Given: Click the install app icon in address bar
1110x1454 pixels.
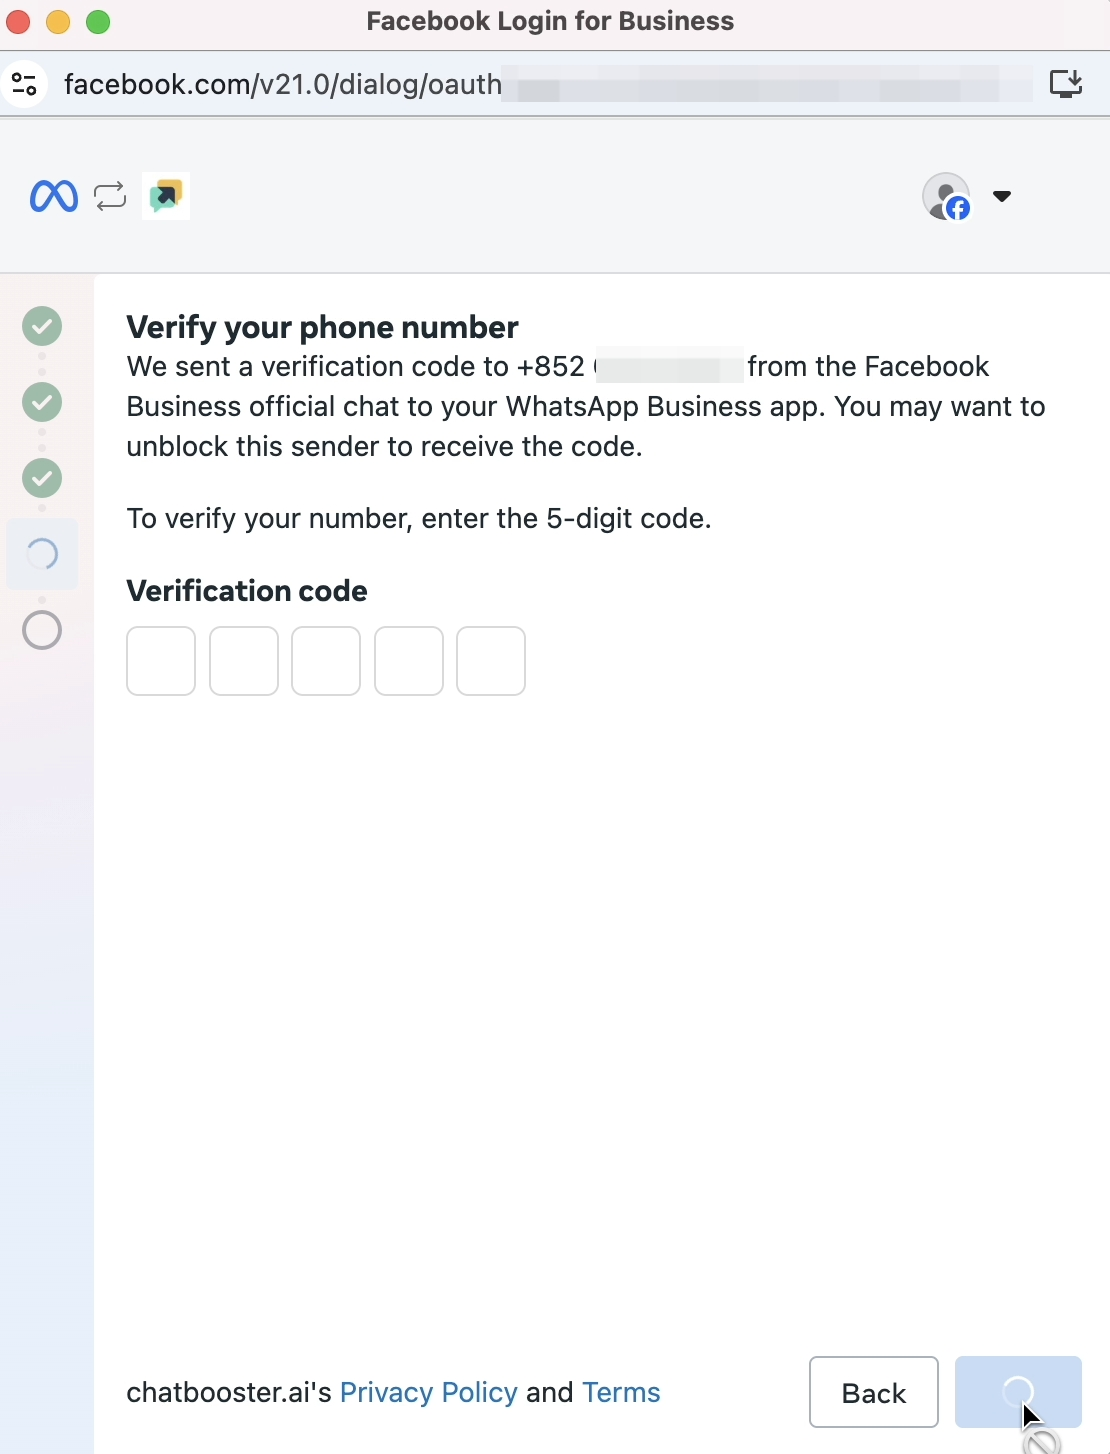Looking at the screenshot, I should (x=1066, y=83).
